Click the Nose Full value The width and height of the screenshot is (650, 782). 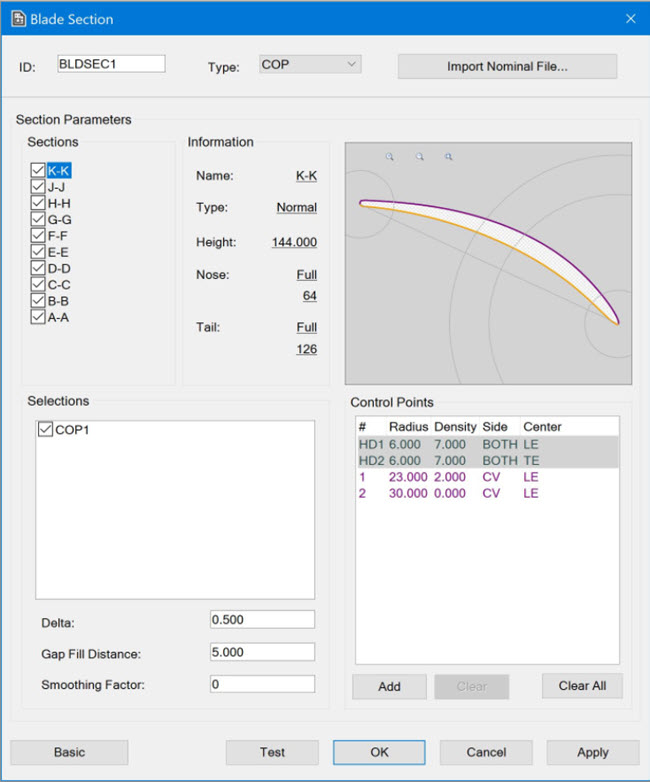click(x=306, y=275)
